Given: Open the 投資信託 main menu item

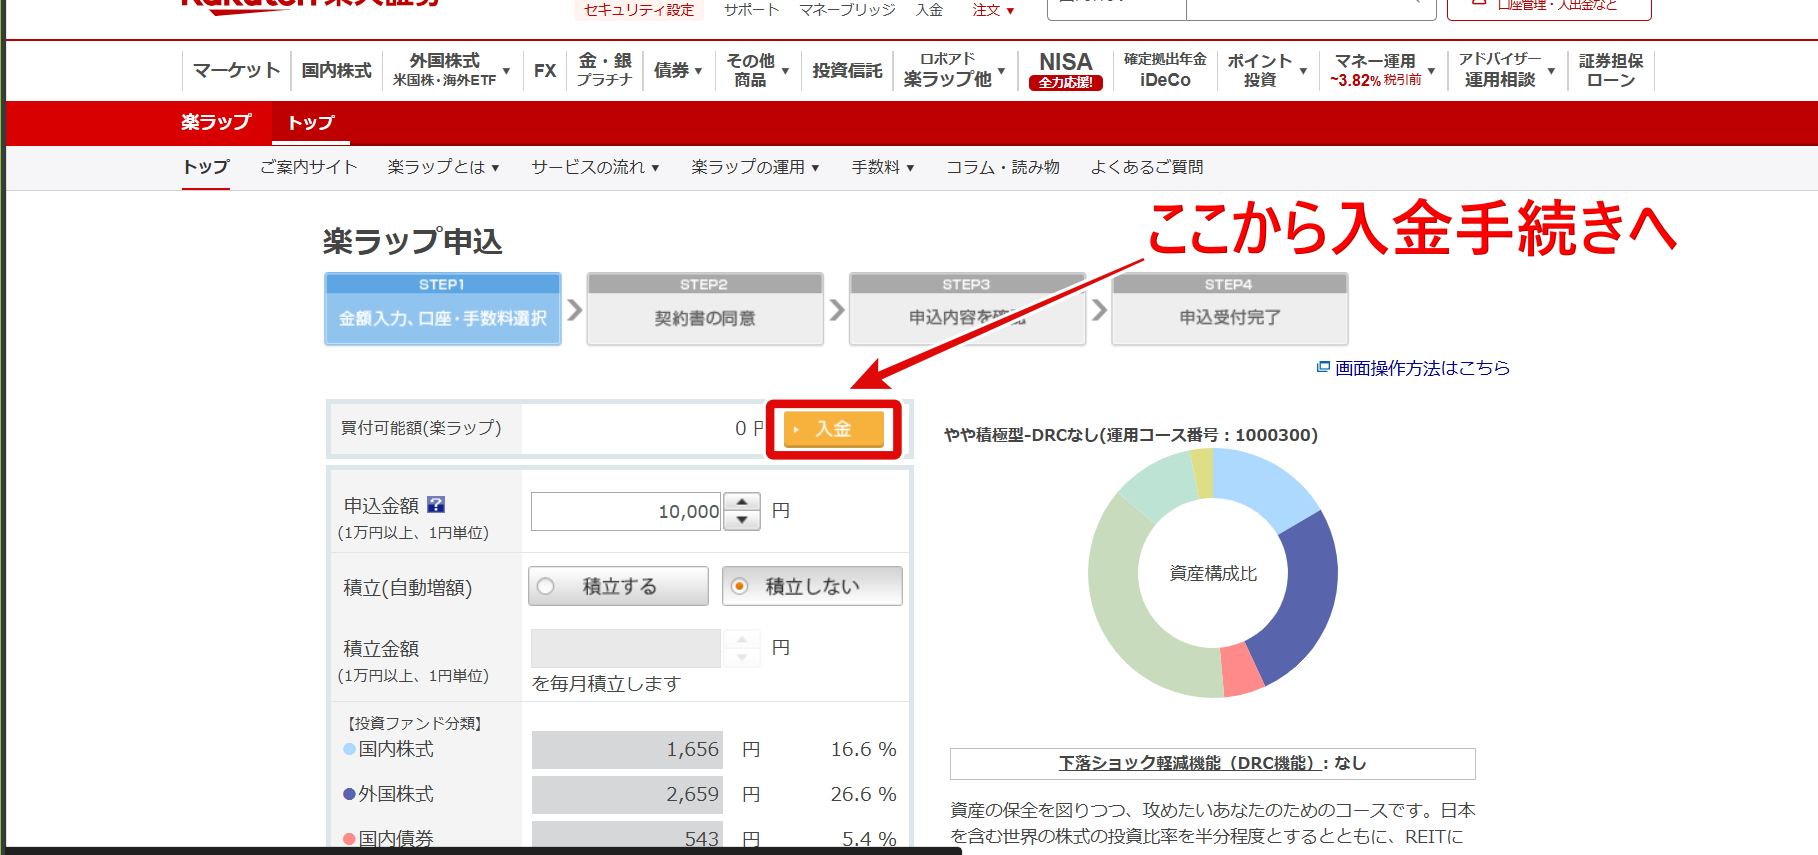Looking at the screenshot, I should click(x=847, y=70).
